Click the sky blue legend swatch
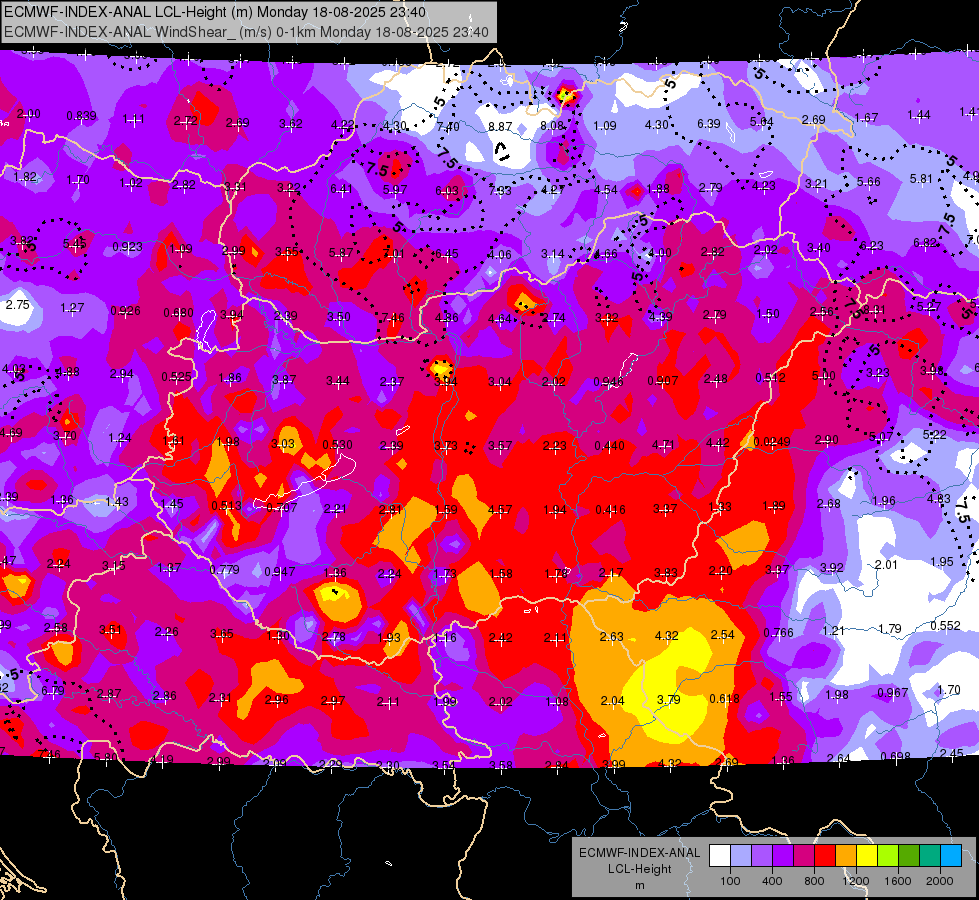Image resolution: width=979 pixels, height=900 pixels. coord(951,856)
